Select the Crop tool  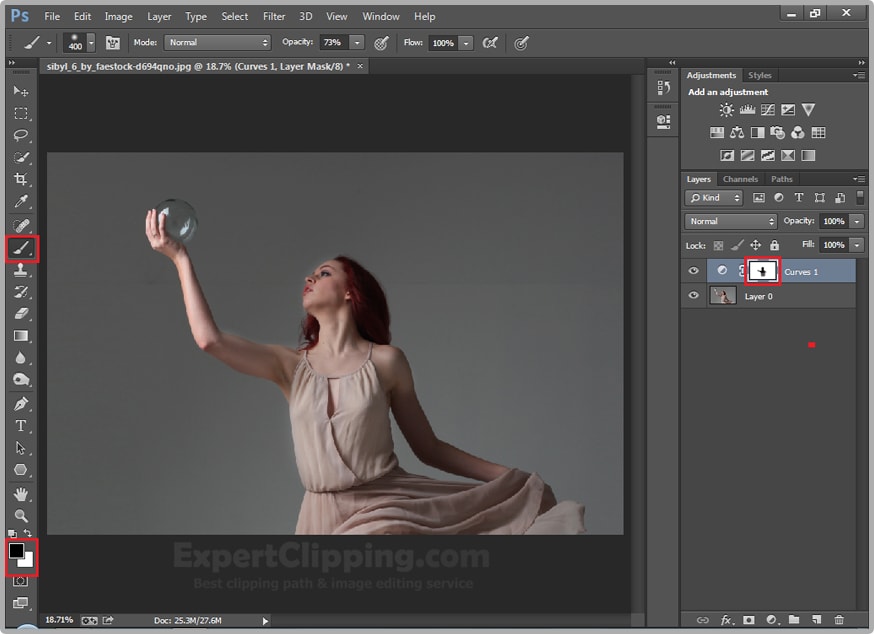coord(21,179)
